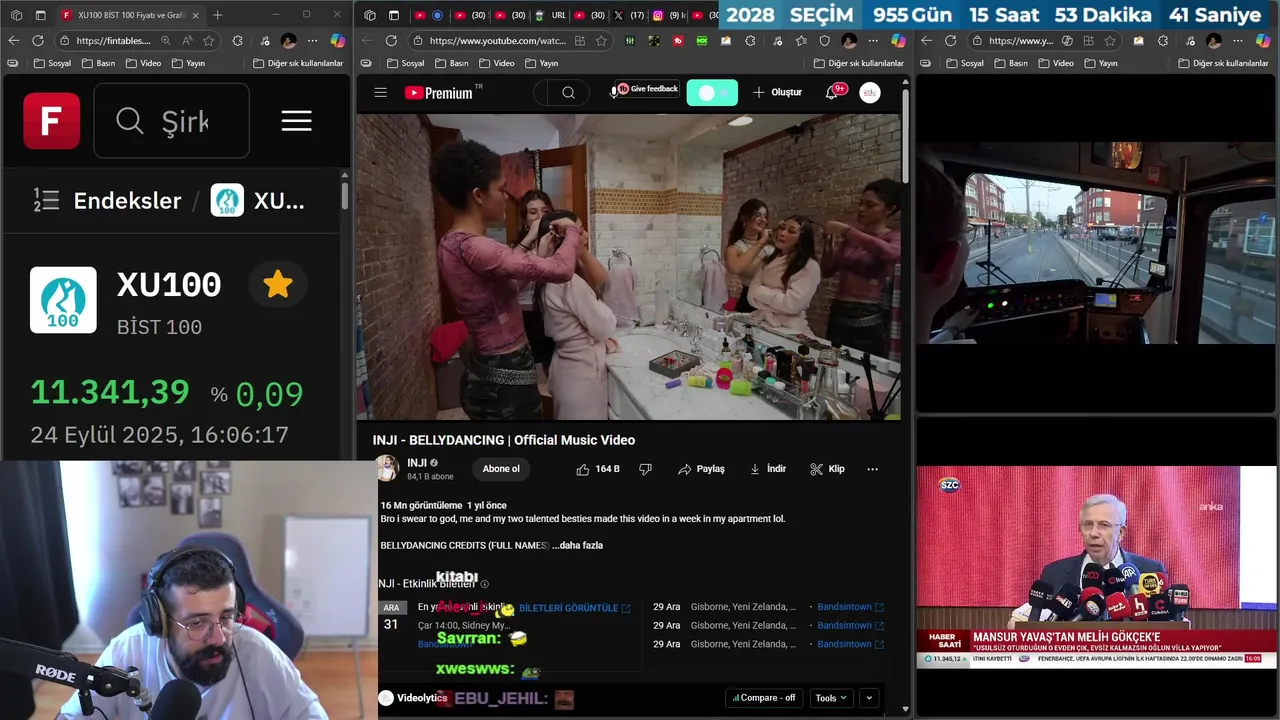This screenshot has height=720, width=1280.
Task: Open the Fintables hamburger menu
Action: point(296,121)
